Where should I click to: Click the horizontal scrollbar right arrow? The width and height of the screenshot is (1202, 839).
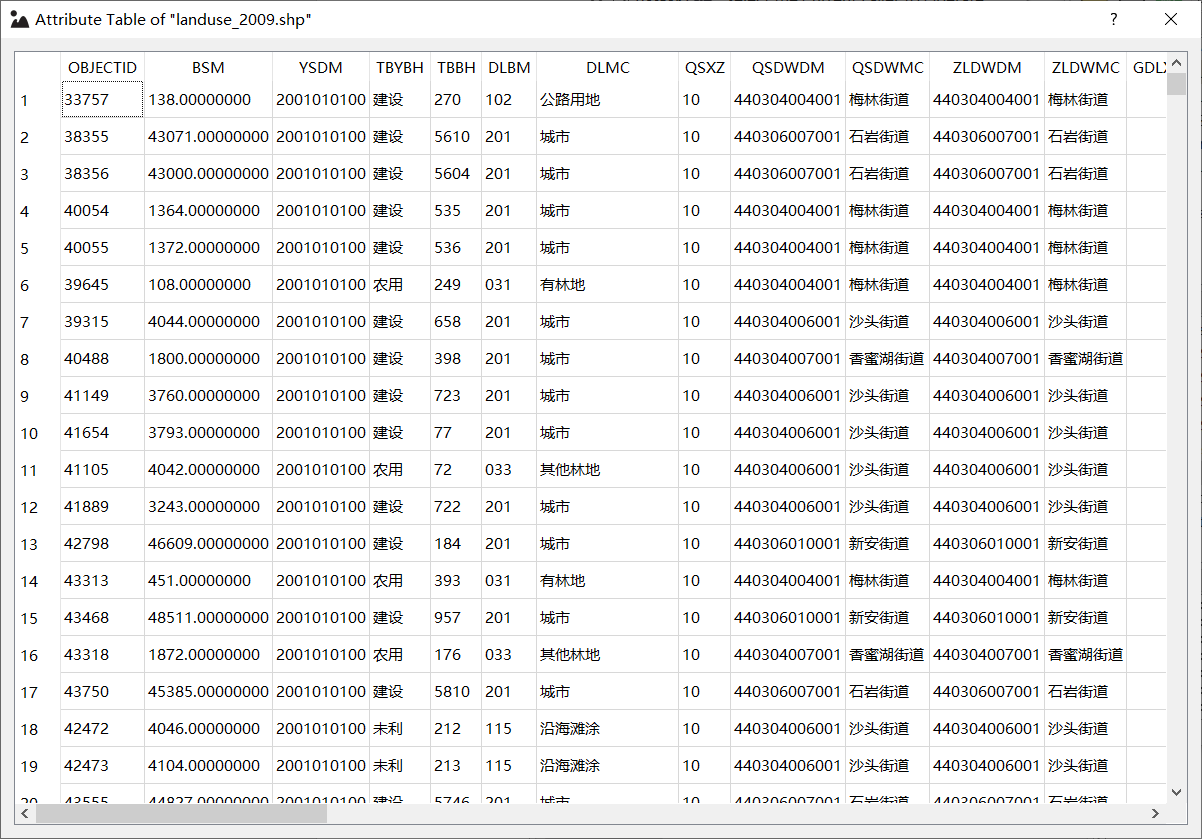point(1155,814)
